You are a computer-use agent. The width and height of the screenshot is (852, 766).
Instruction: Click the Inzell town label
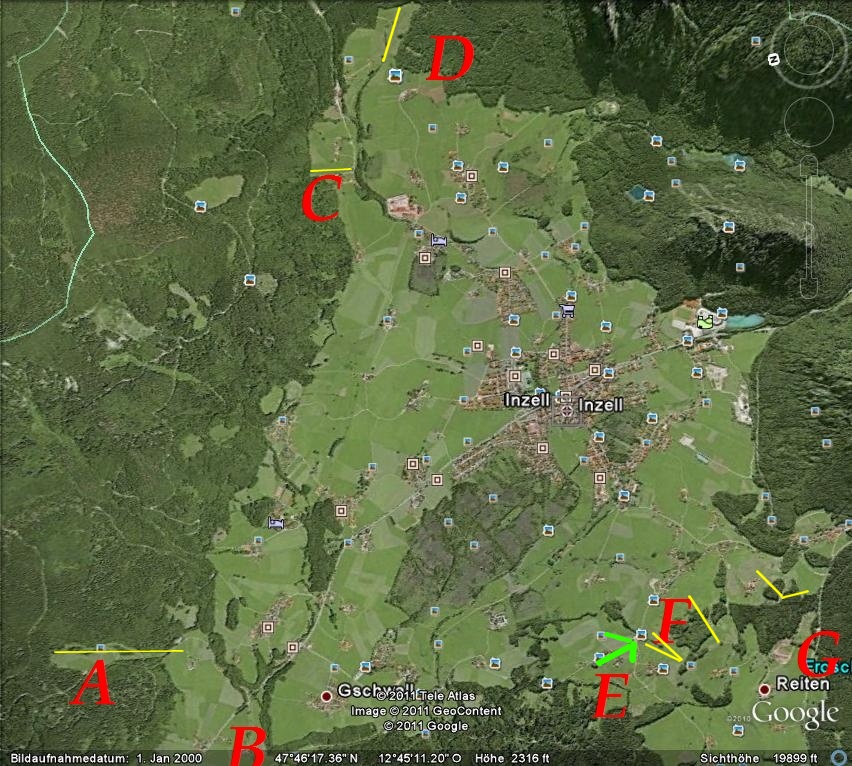pos(527,401)
